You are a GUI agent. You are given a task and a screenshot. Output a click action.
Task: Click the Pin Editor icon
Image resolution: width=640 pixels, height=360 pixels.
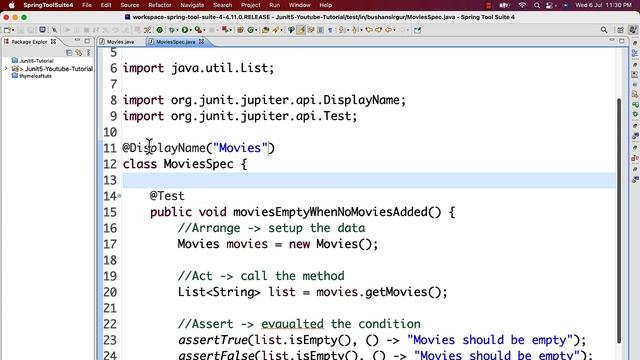point(418,30)
